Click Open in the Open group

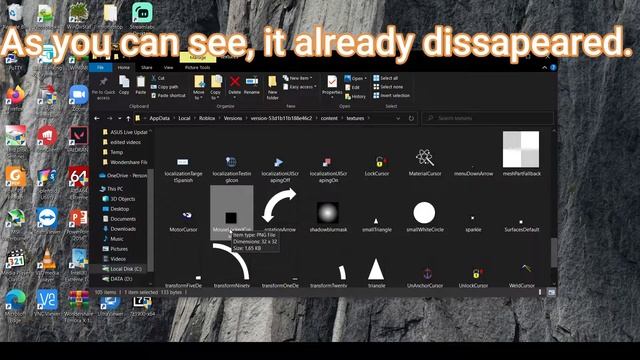(355, 78)
